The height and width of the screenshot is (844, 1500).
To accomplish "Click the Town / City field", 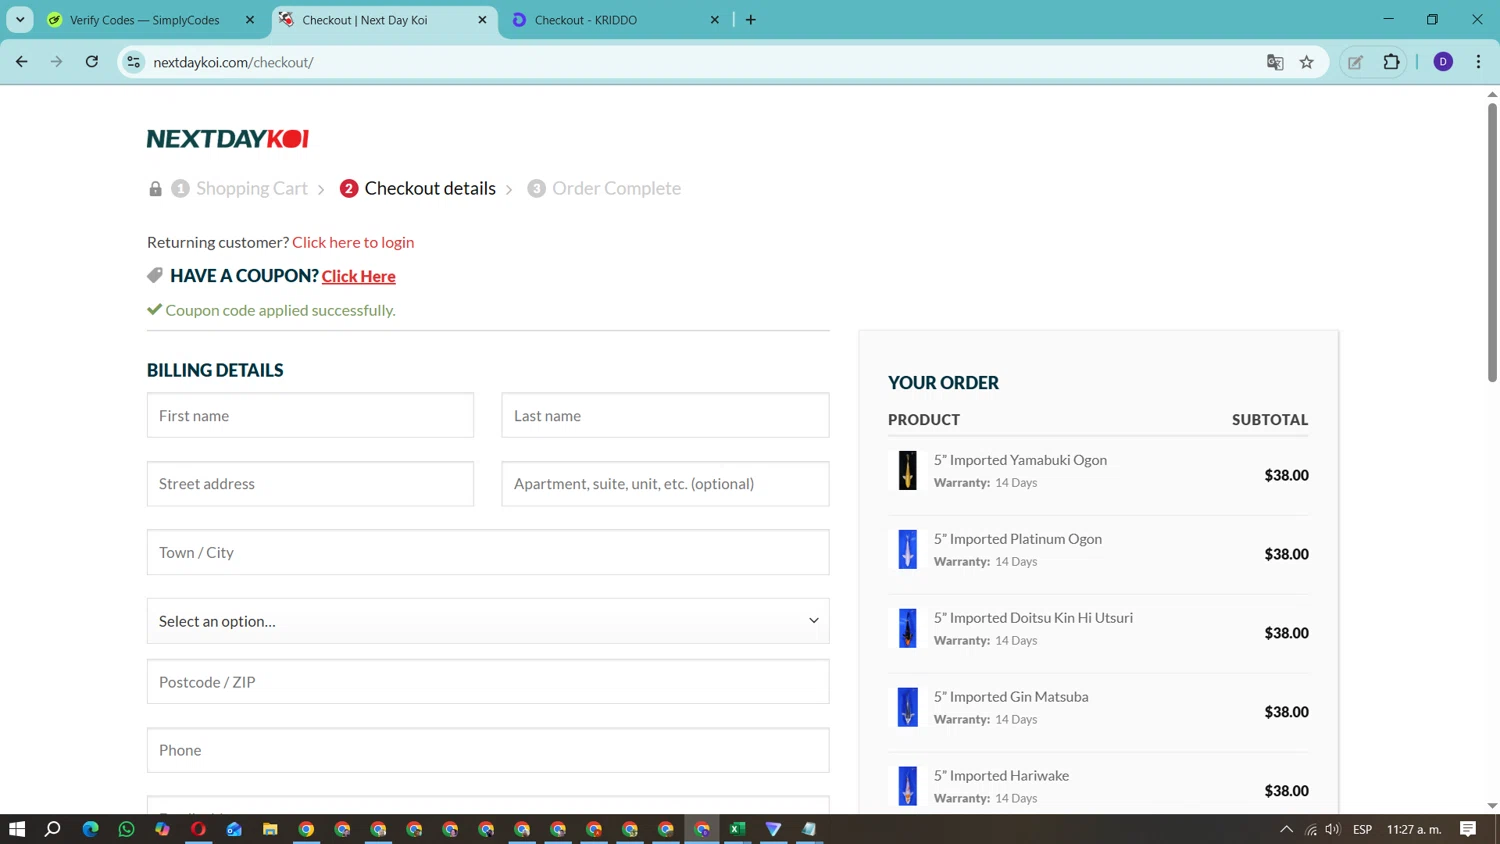I will (488, 552).
